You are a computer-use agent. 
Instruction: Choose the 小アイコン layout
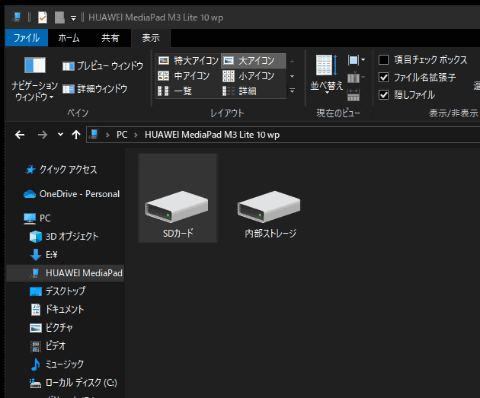click(249, 76)
